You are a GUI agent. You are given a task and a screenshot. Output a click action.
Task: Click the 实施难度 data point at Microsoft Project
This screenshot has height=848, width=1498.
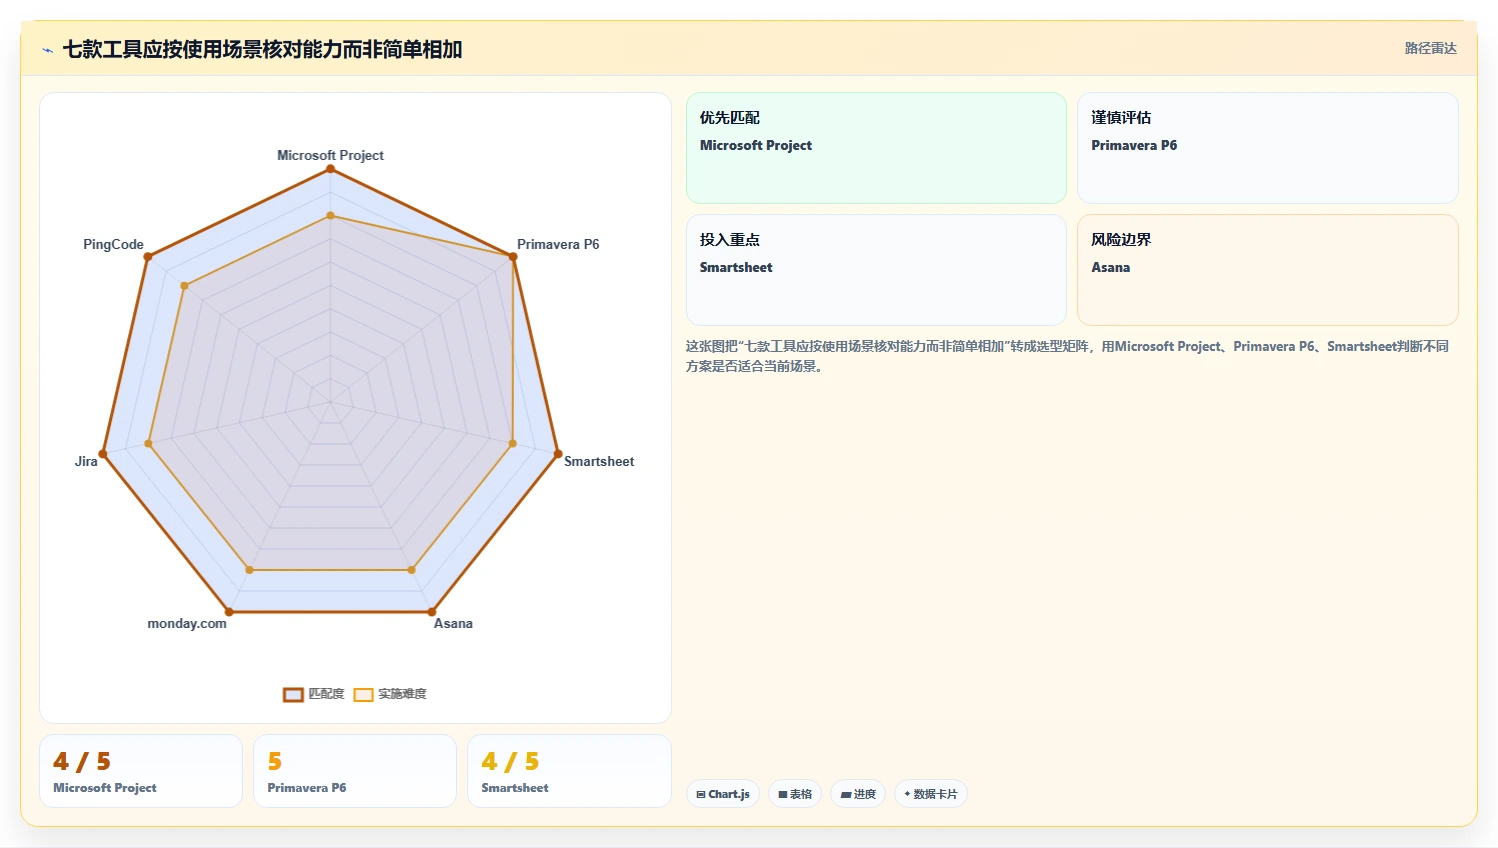tap(330, 216)
